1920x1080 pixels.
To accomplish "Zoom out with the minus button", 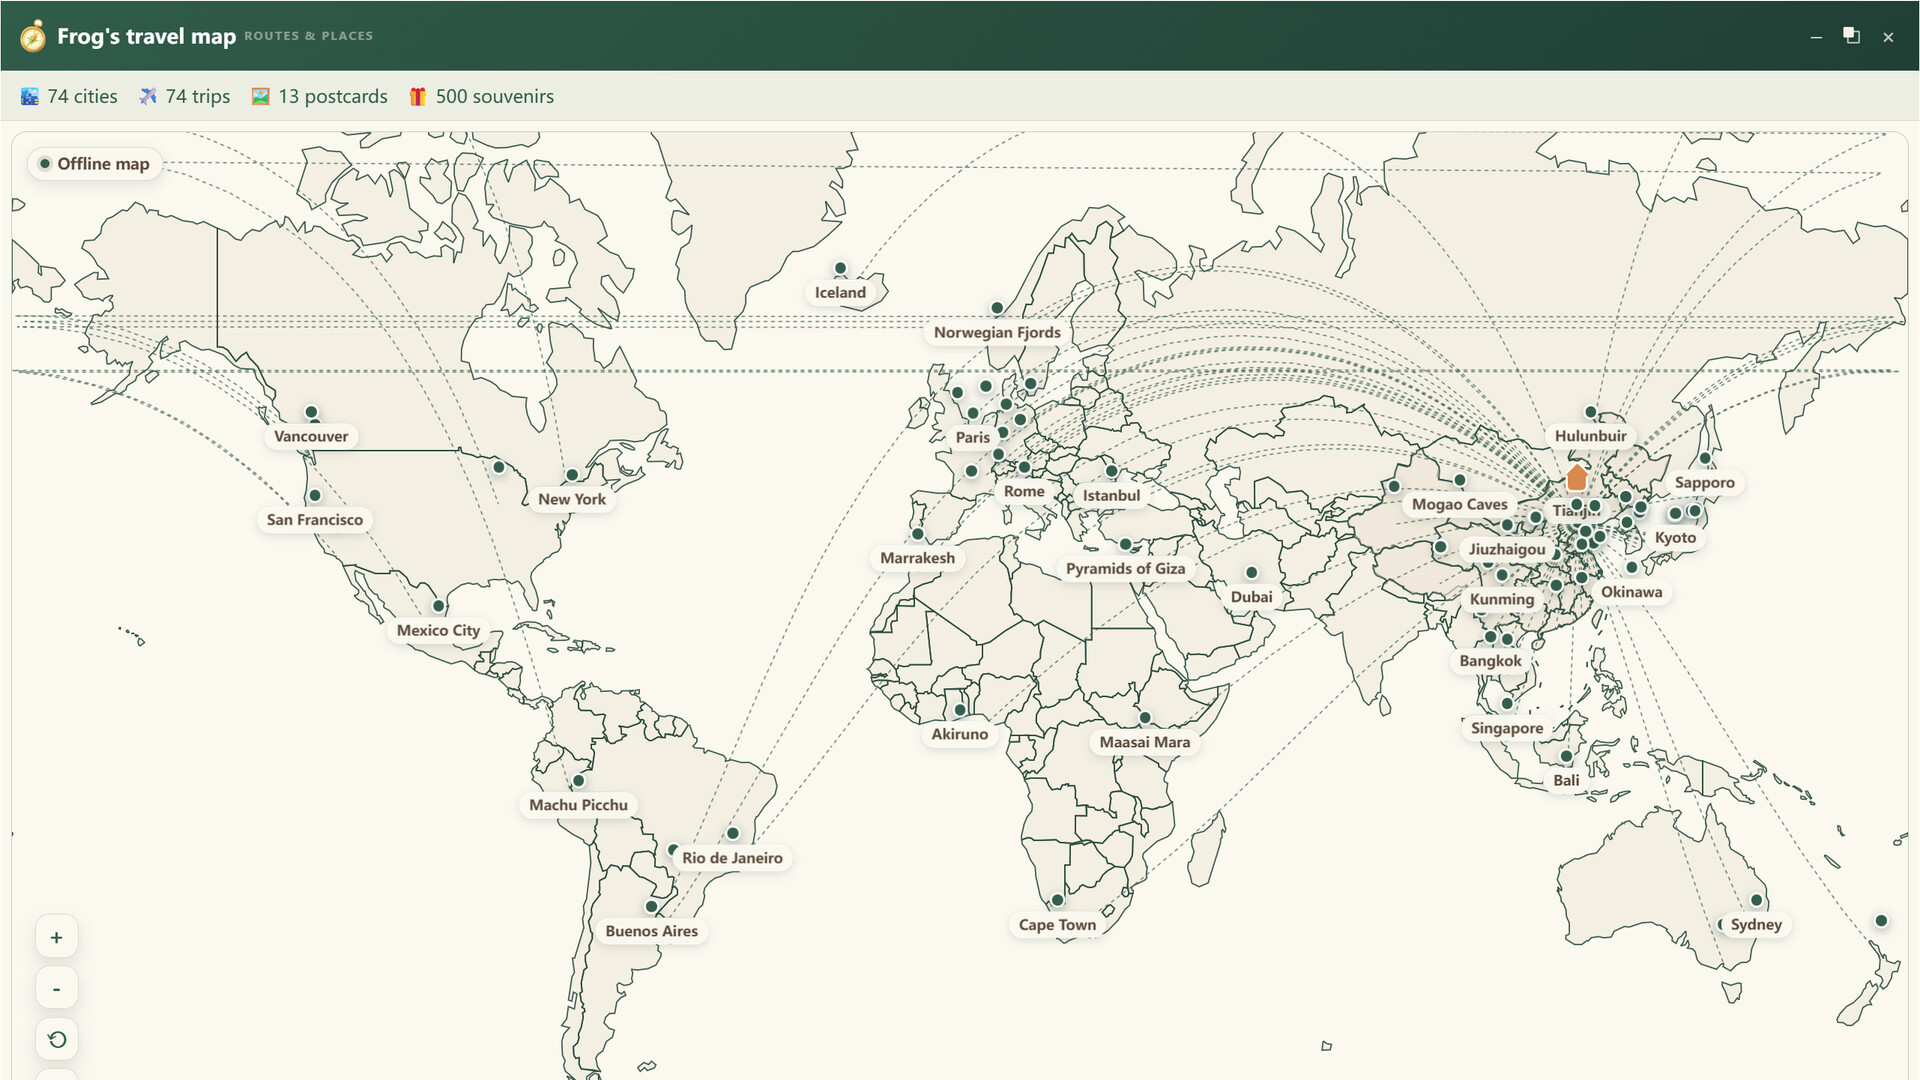I will pyautogui.click(x=57, y=989).
